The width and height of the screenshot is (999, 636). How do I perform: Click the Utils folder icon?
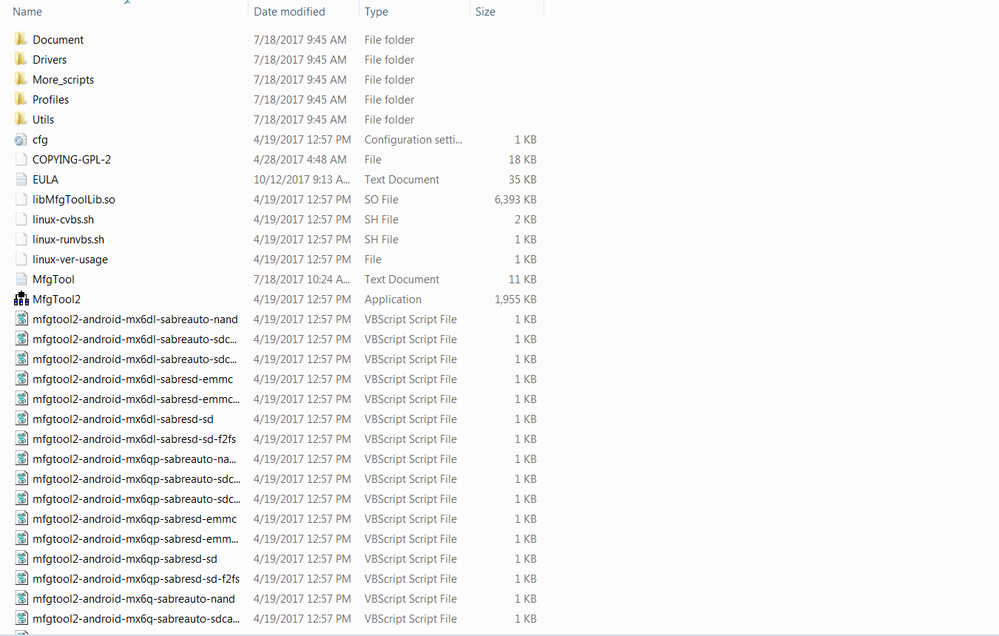21,119
